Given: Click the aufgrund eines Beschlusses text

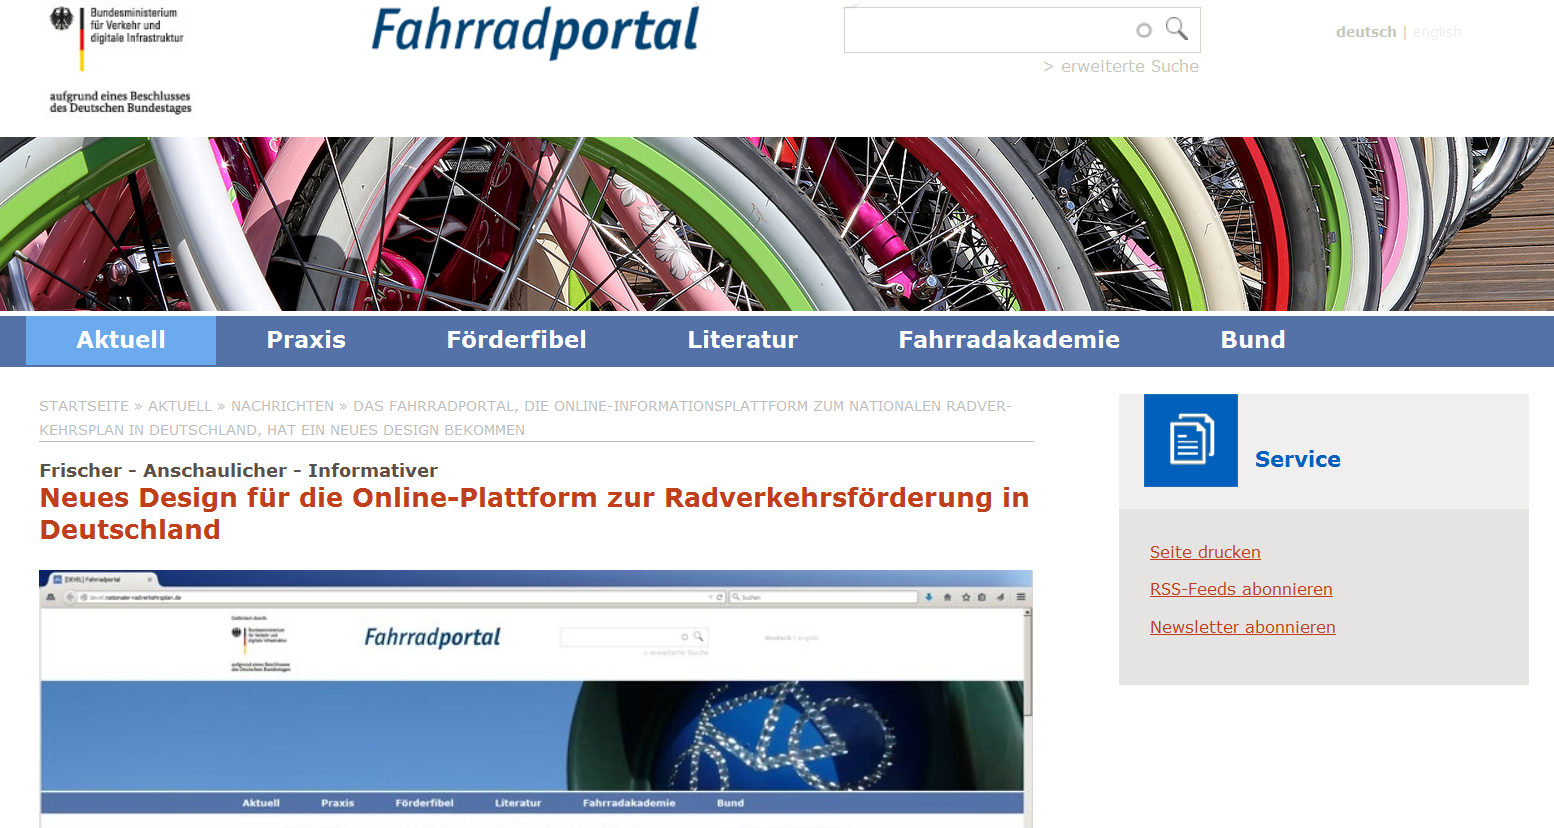Looking at the screenshot, I should pyautogui.click(x=120, y=102).
